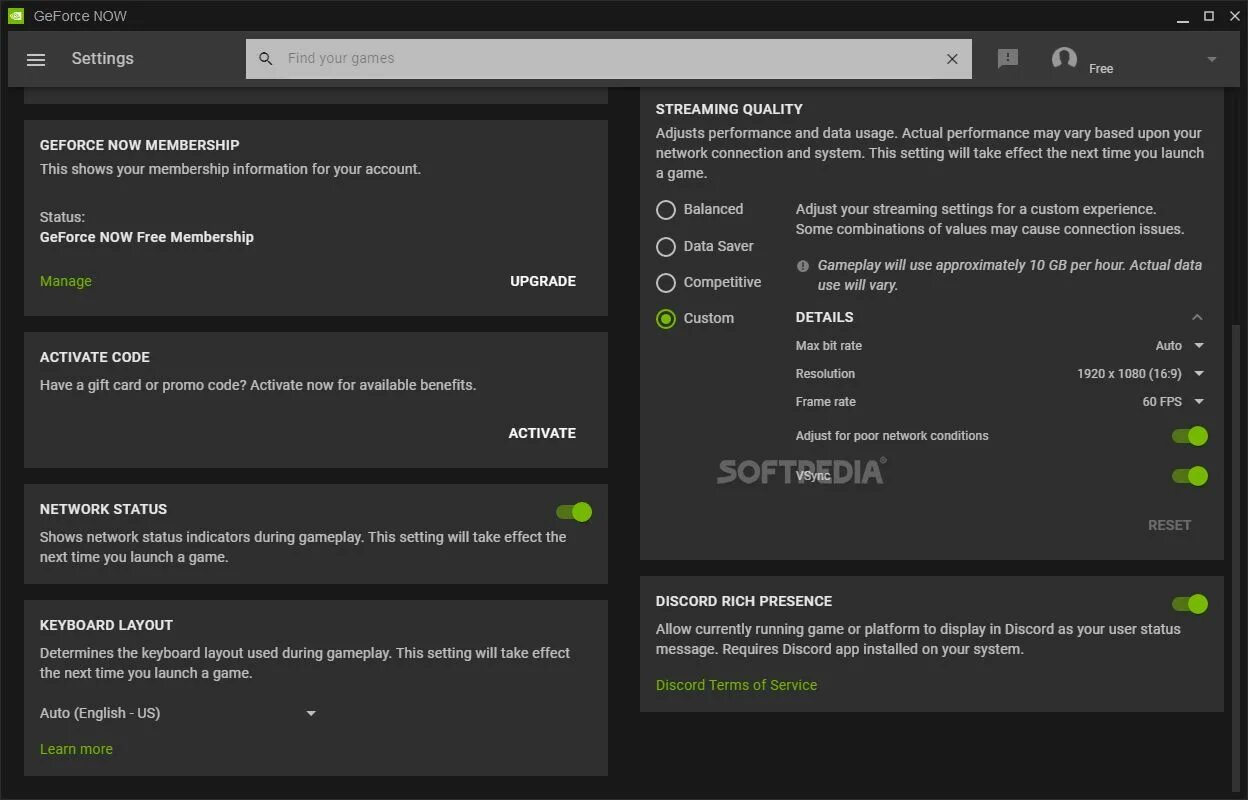Click the user profile avatar

[1064, 58]
